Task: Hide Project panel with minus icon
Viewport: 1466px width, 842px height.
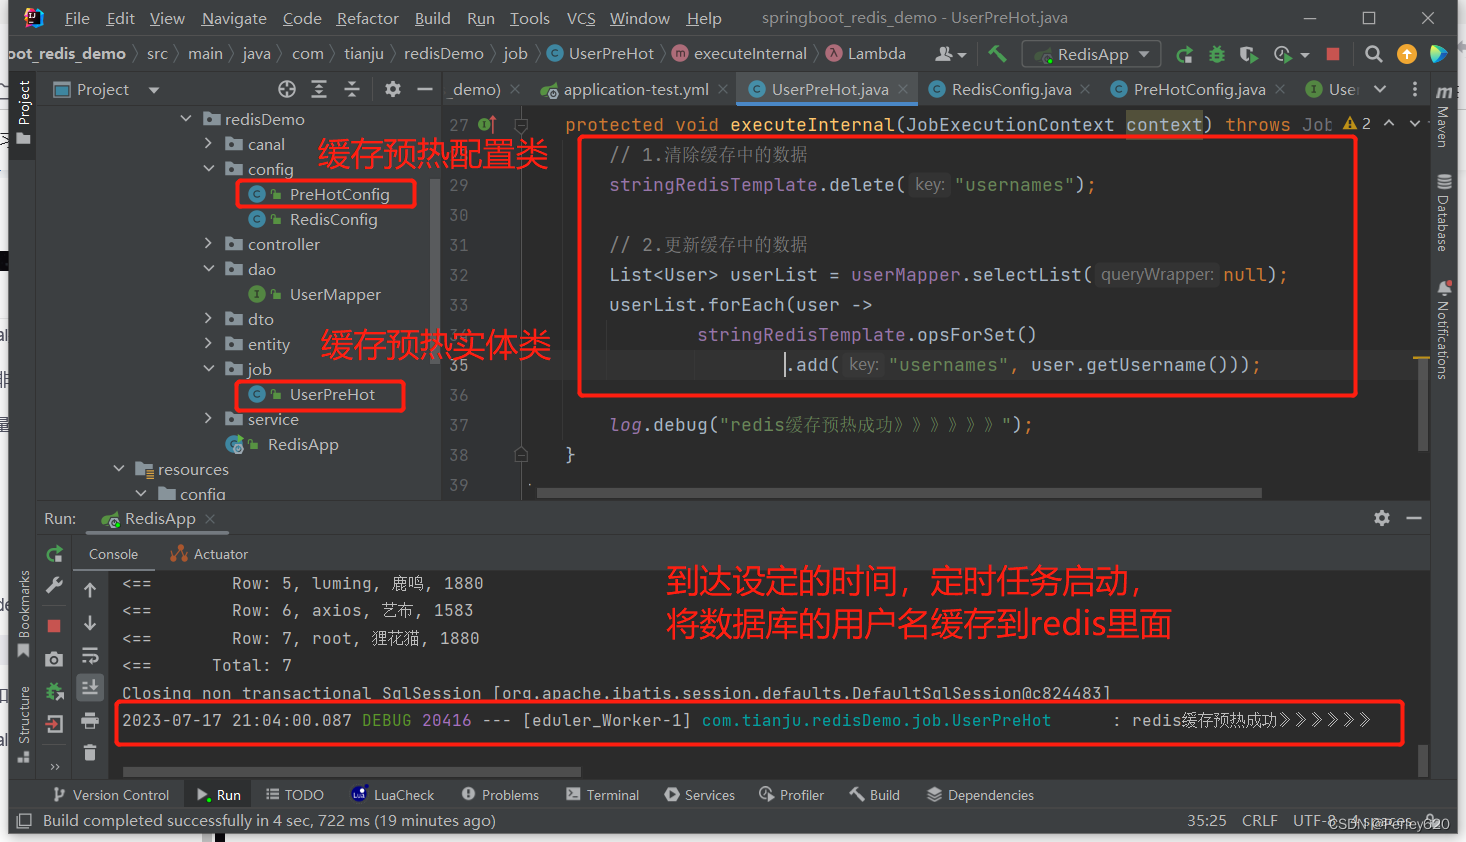Action: (x=425, y=89)
